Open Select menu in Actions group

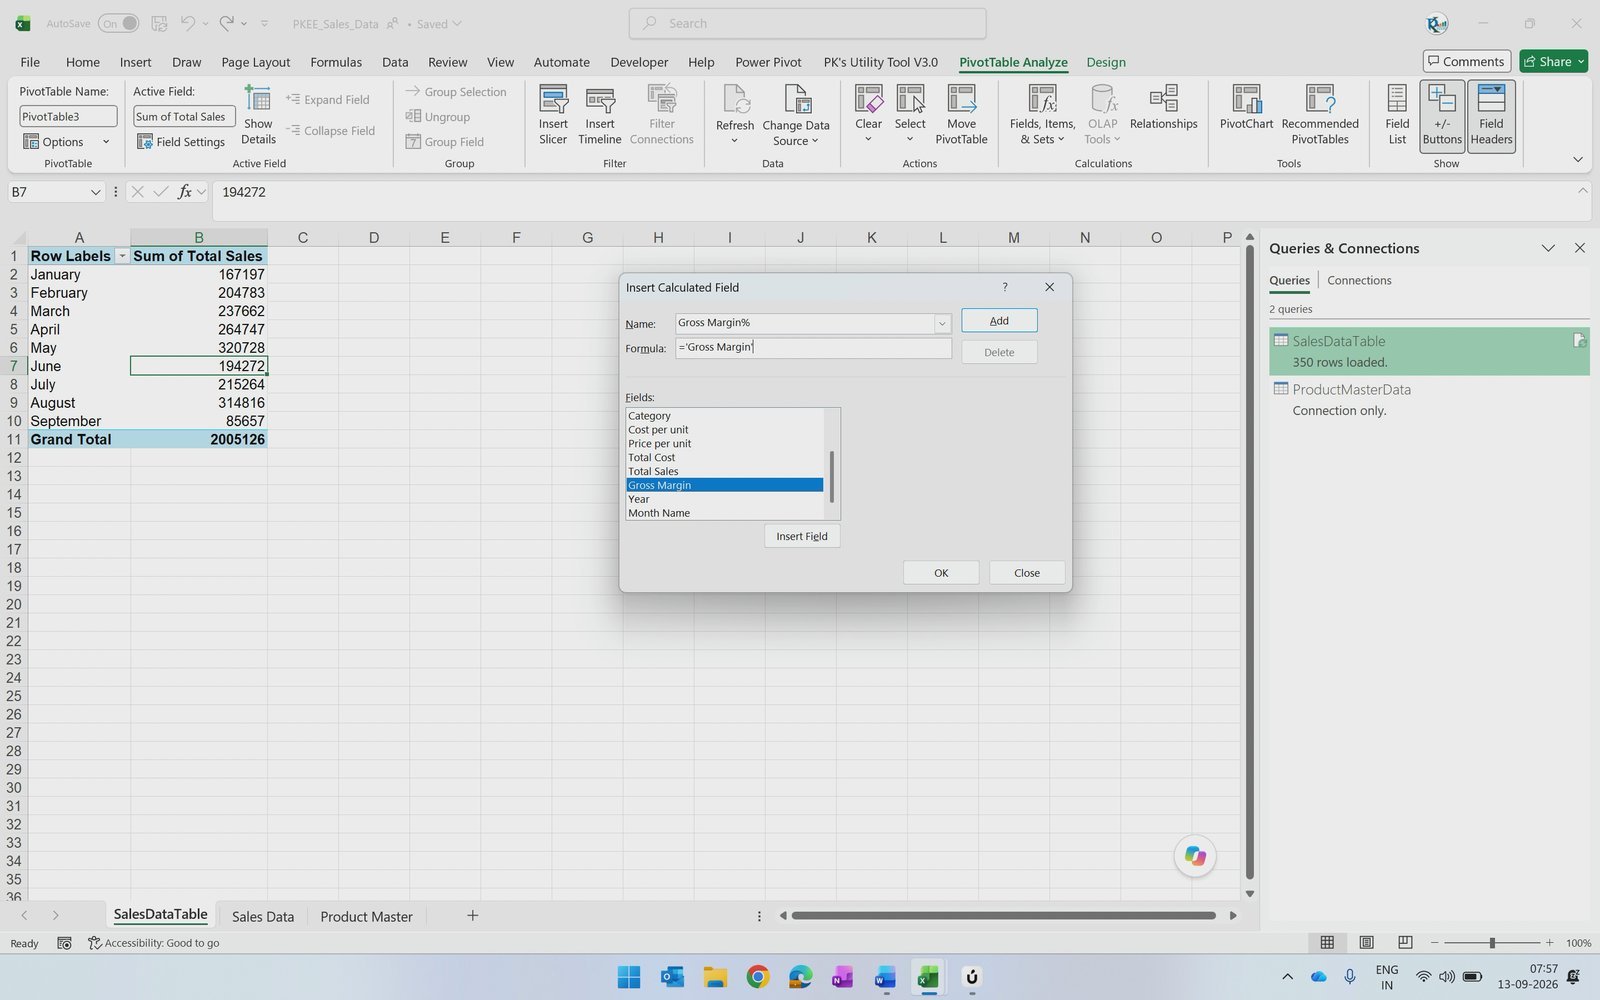tap(910, 115)
